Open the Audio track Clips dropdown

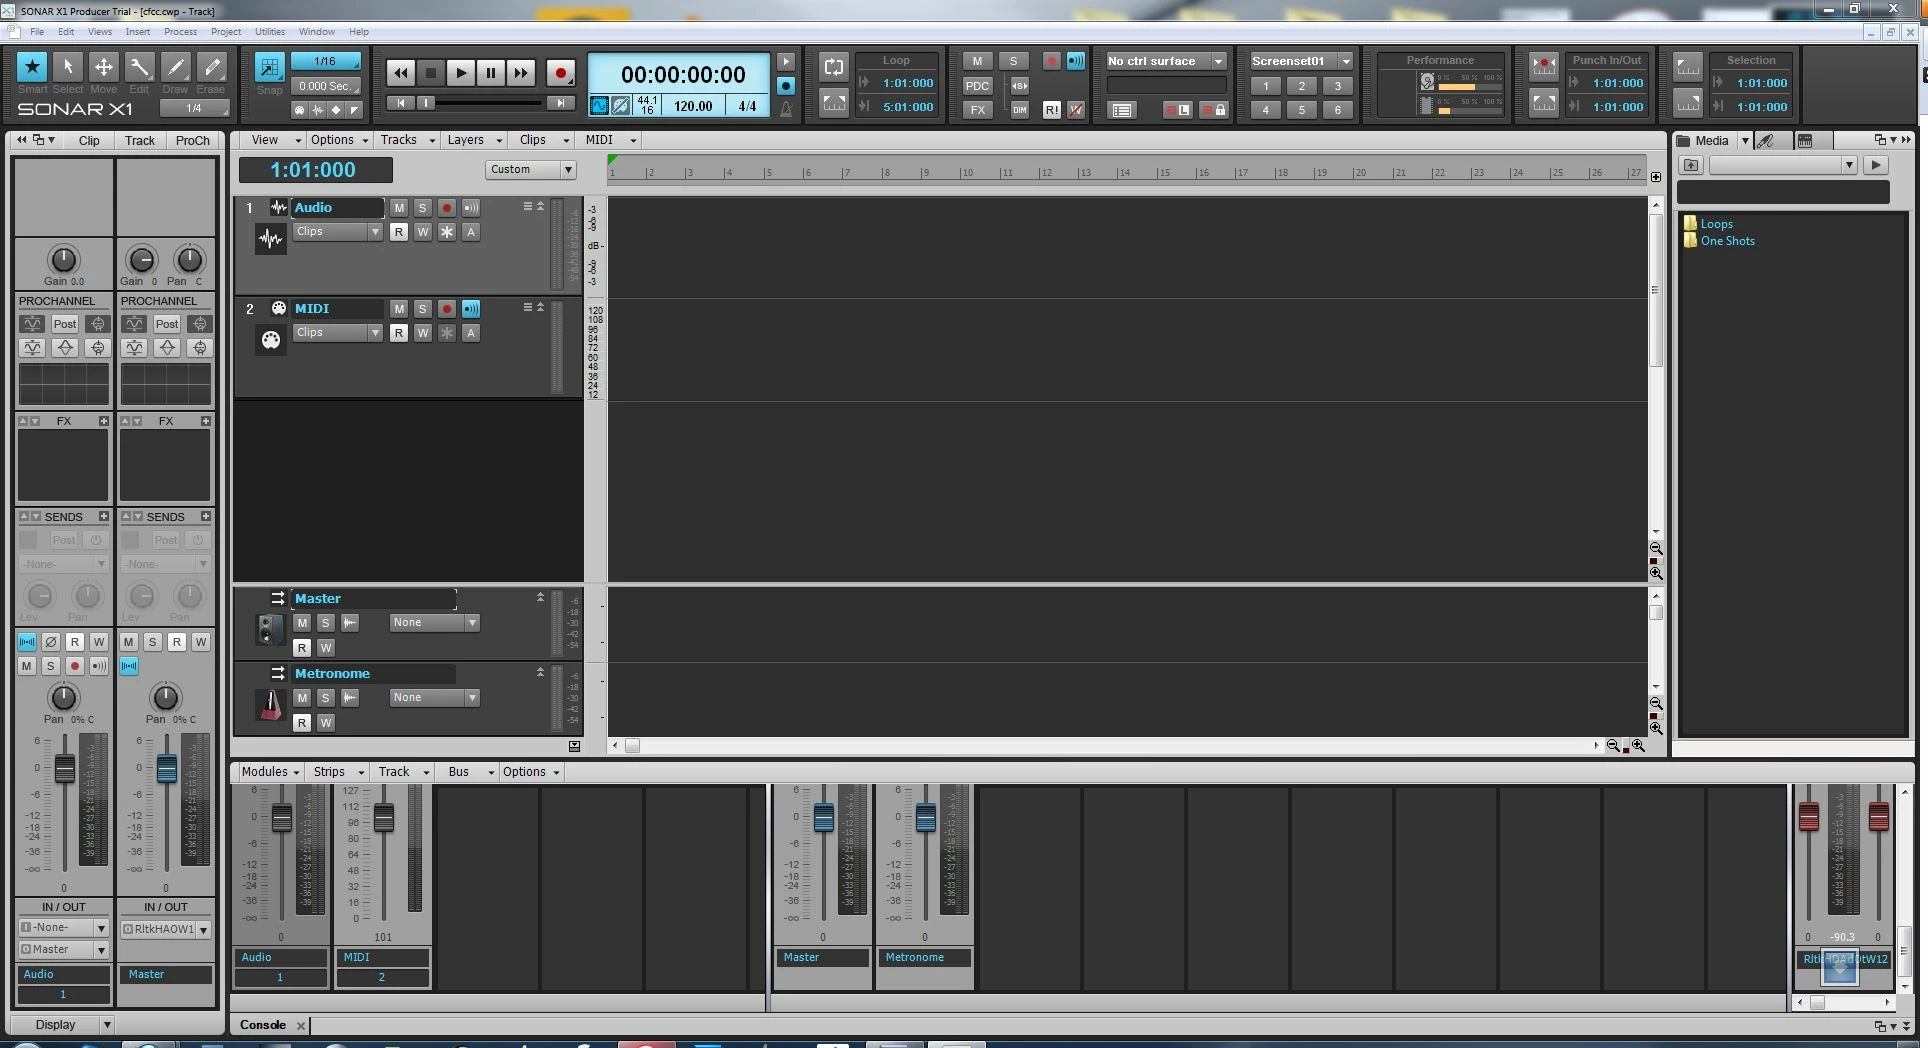pyautogui.click(x=338, y=232)
